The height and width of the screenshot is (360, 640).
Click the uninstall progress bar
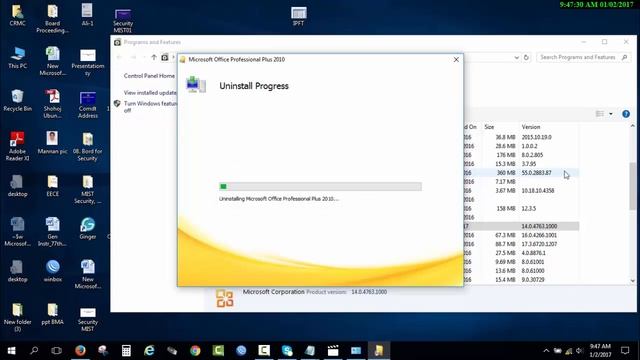coord(320,187)
